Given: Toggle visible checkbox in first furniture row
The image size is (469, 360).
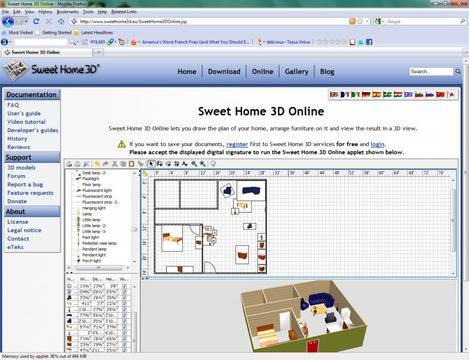Looking at the screenshot, I should [x=125, y=286].
